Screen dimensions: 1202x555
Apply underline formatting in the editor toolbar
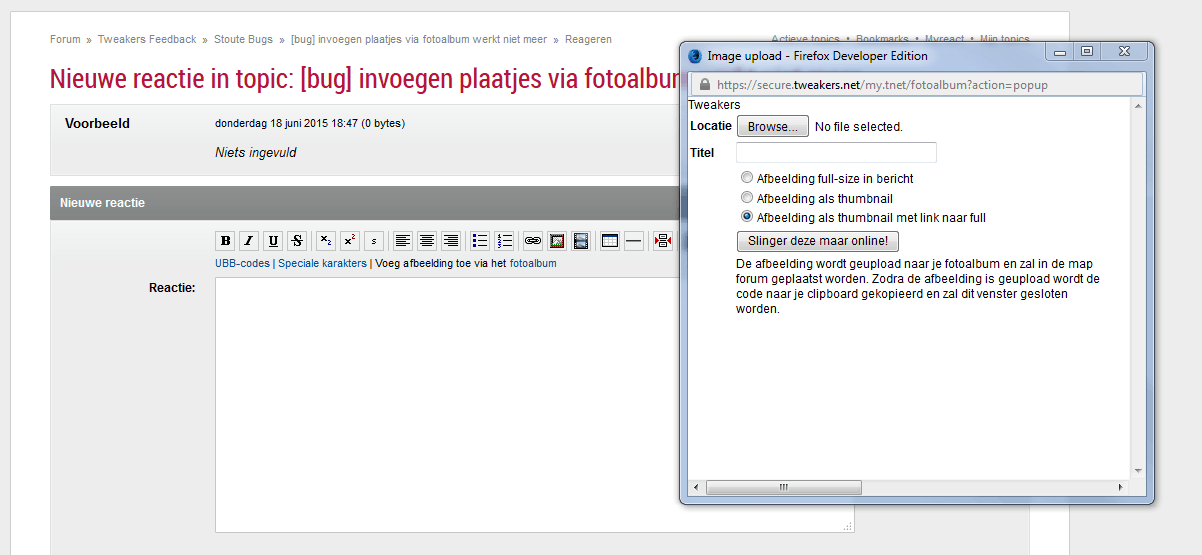tap(273, 241)
